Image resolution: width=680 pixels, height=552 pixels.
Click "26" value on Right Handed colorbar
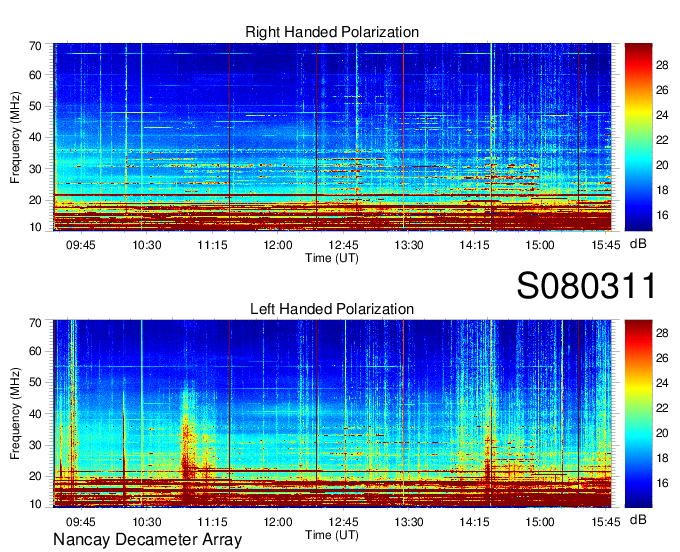tap(662, 90)
